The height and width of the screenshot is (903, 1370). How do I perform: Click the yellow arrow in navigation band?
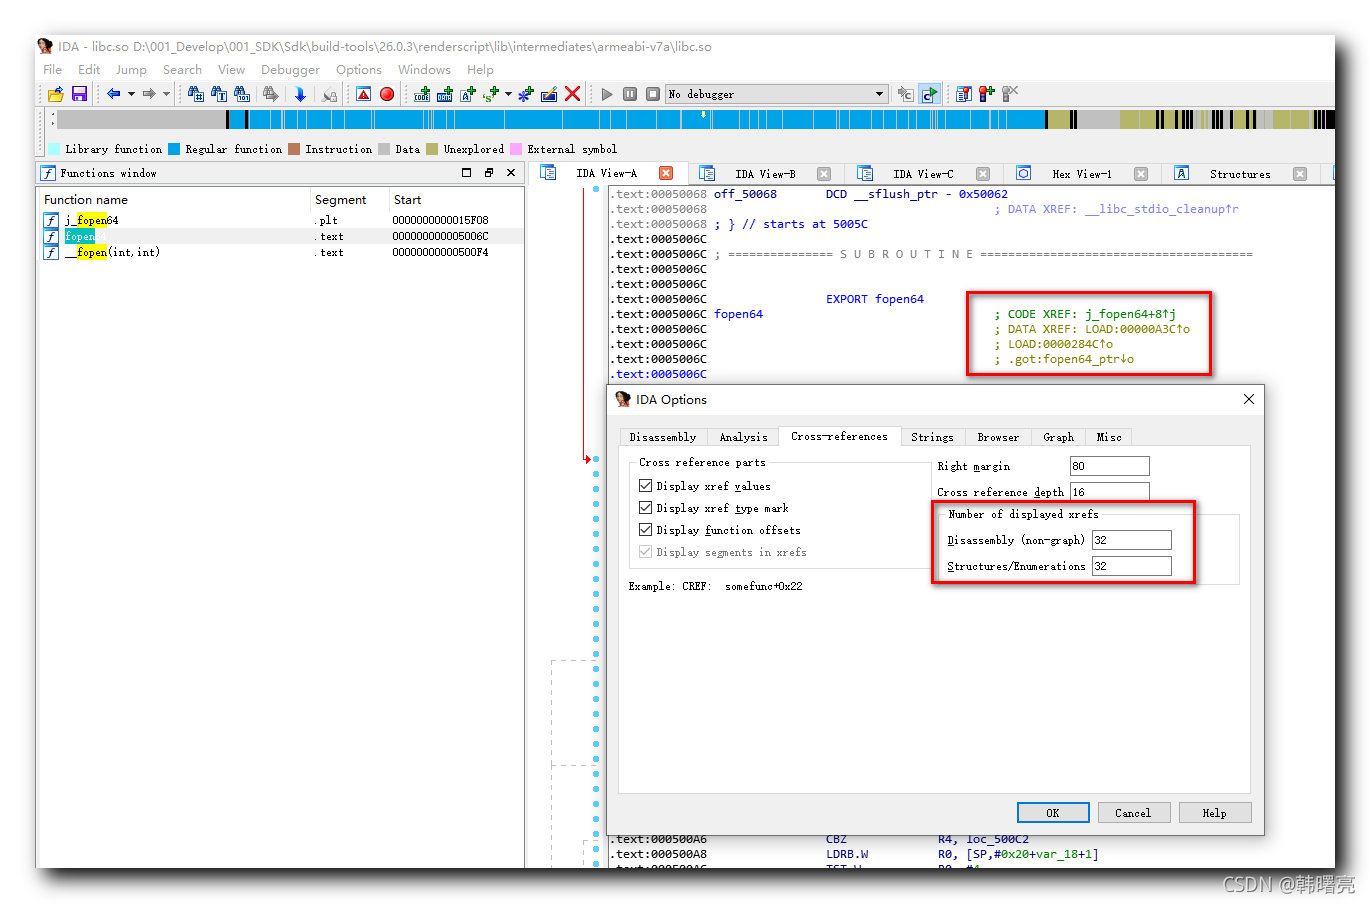[x=704, y=114]
